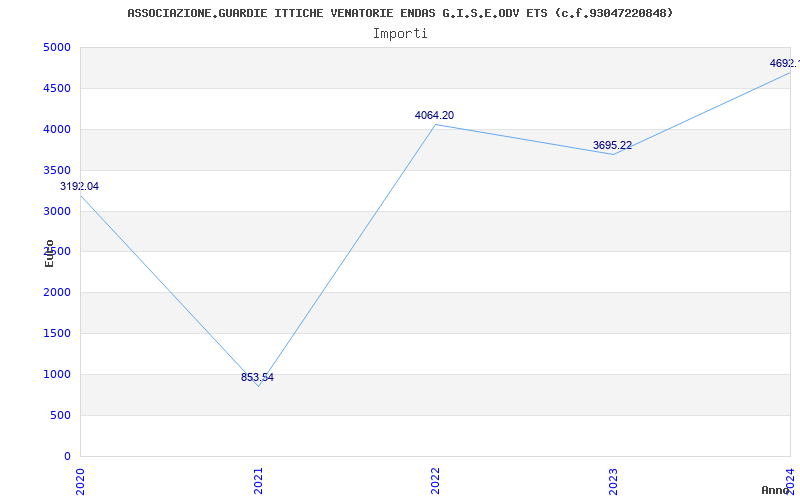
Task: Click the 2022 x-axis label
Action: point(435,481)
